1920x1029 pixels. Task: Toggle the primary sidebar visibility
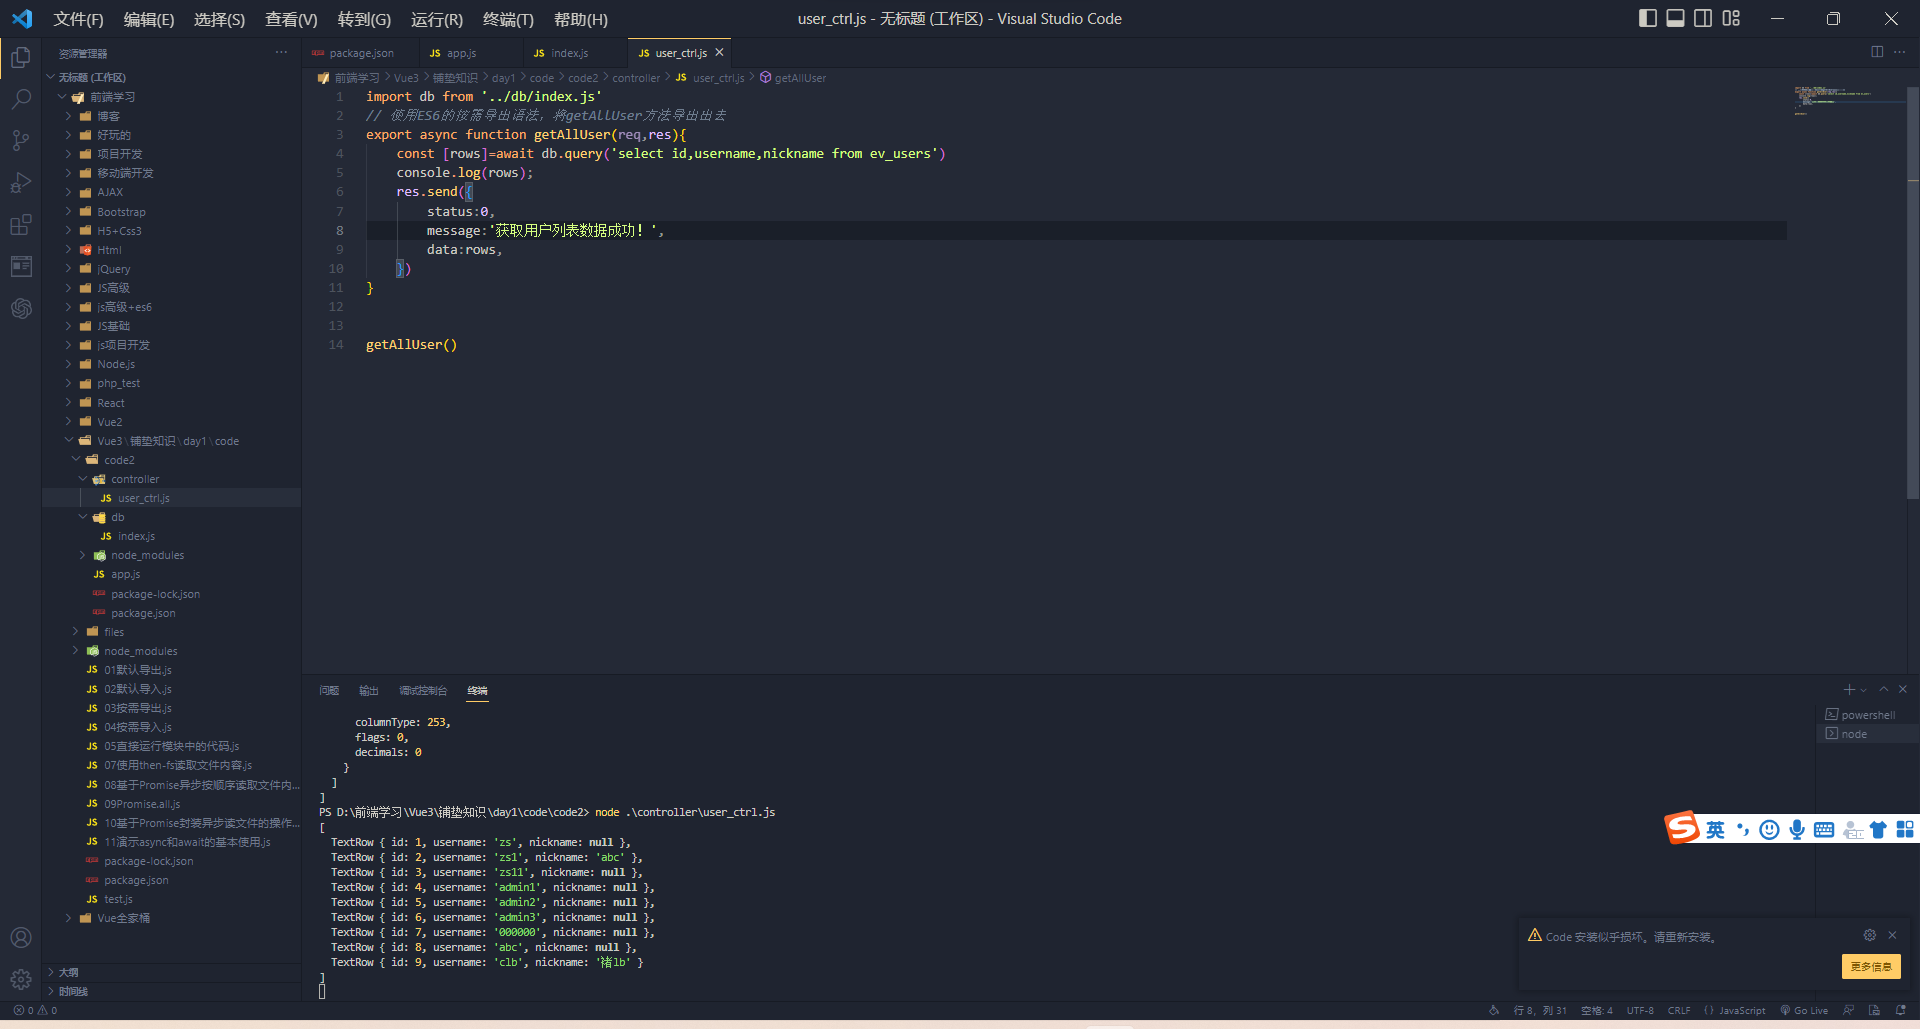(x=1646, y=18)
